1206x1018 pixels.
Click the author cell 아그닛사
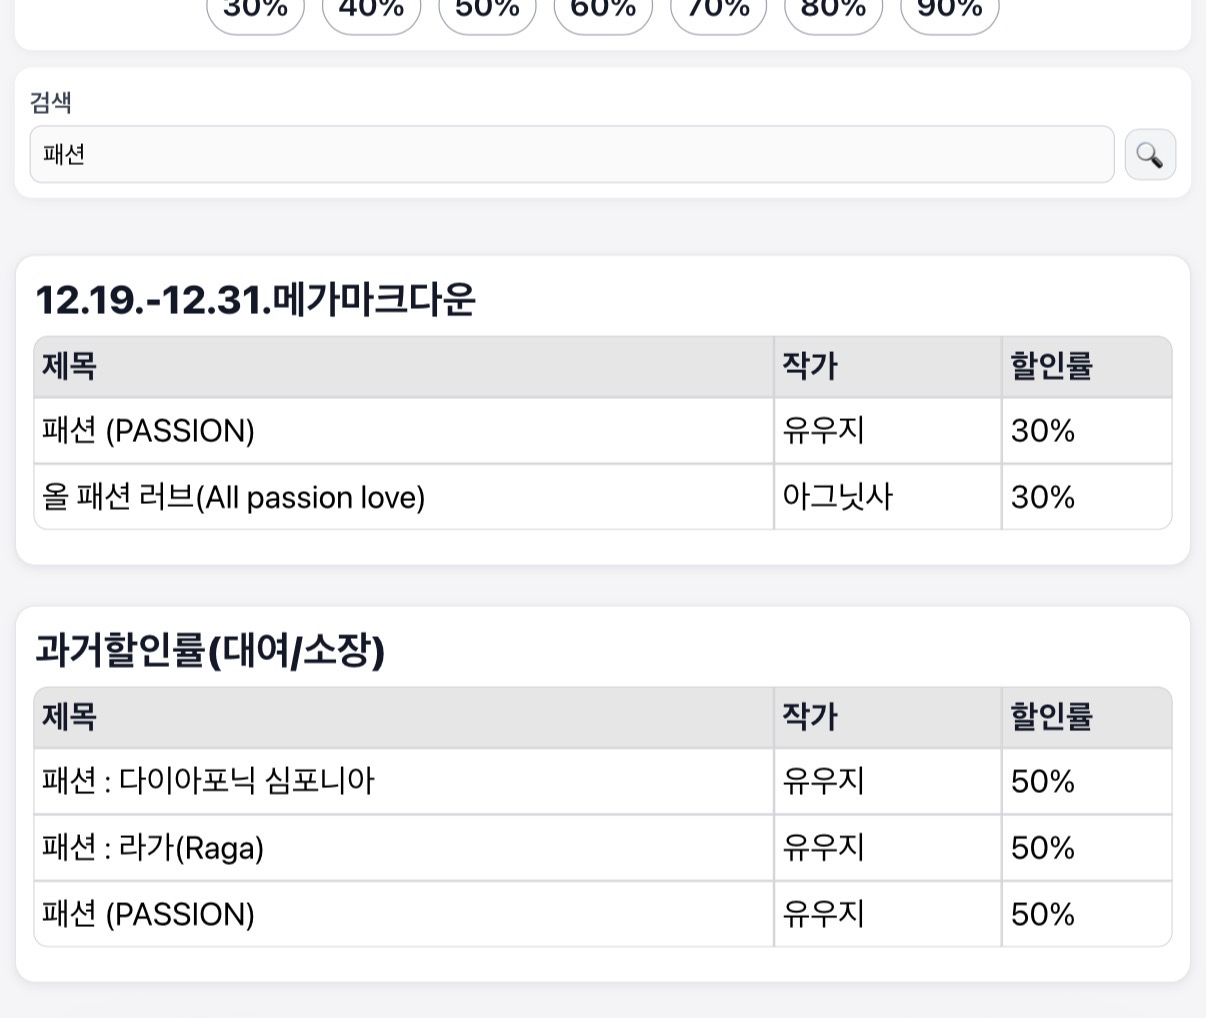point(838,497)
